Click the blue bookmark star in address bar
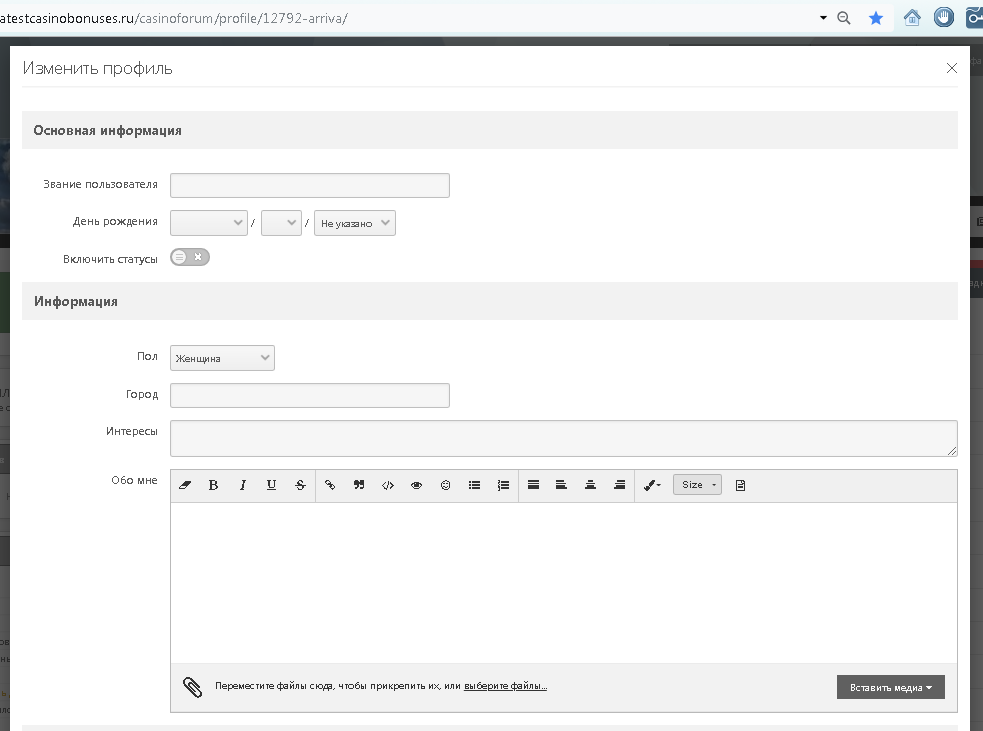This screenshot has width=983, height=731. [876, 18]
